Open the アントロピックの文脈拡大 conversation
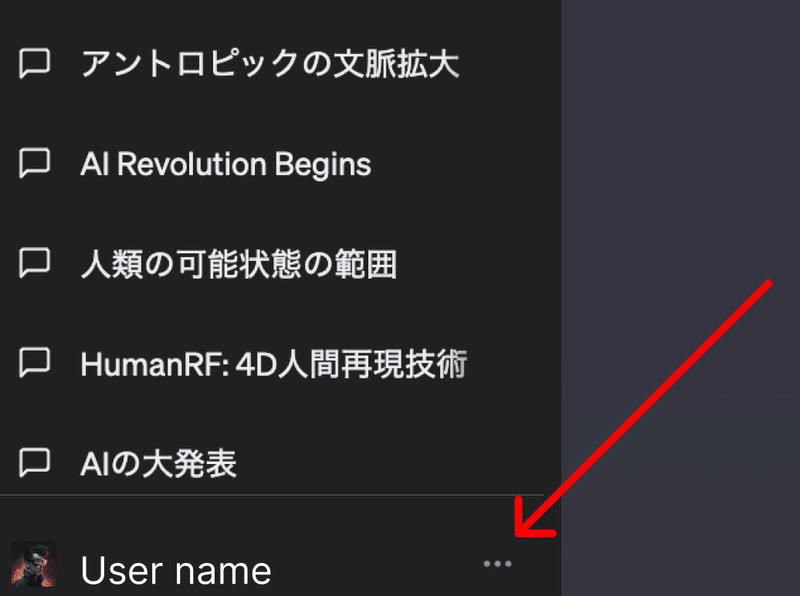 (x=270, y=64)
